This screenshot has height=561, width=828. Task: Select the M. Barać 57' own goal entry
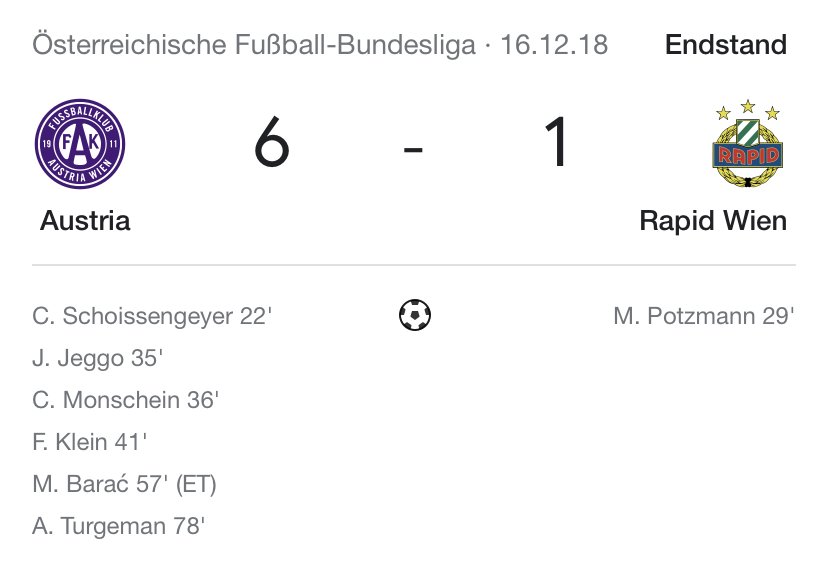pos(124,485)
